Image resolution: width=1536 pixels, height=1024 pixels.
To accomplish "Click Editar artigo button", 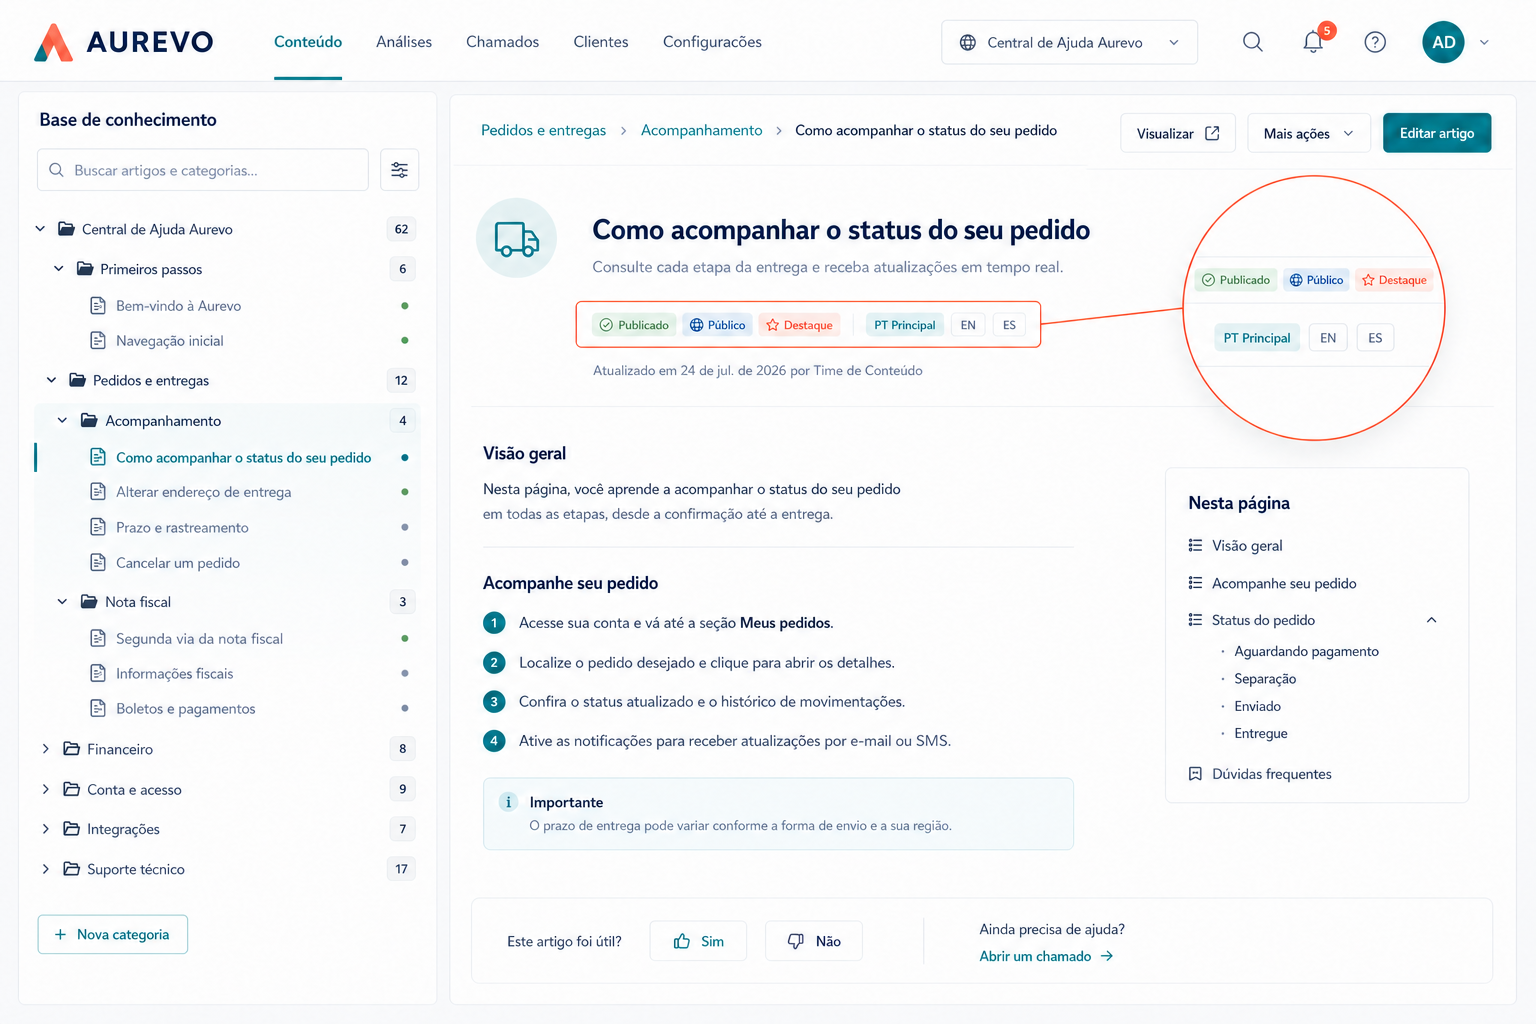I will (1437, 133).
